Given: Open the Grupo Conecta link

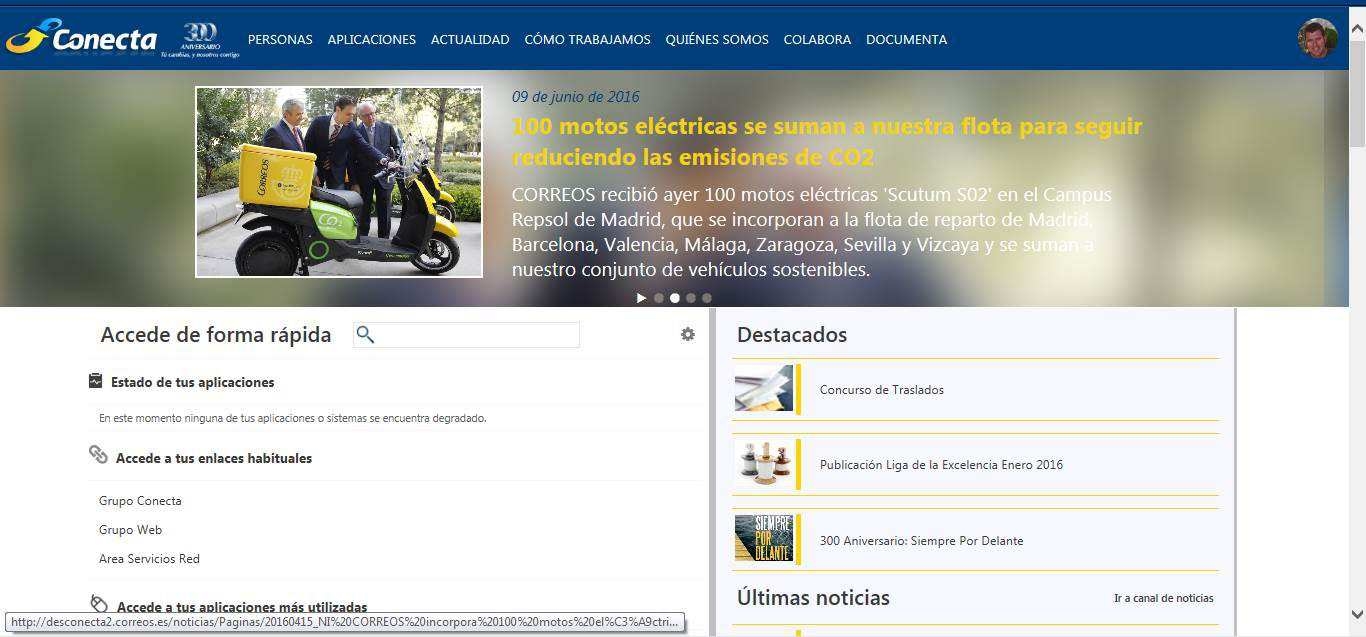Looking at the screenshot, I should pos(140,501).
